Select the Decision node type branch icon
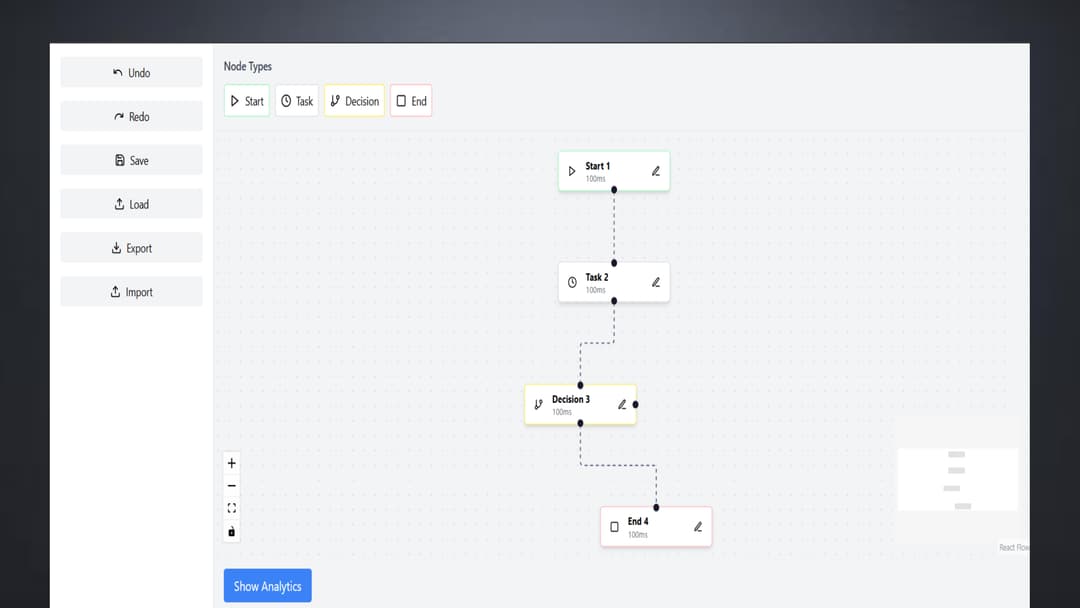This screenshot has width=1080, height=608. point(354,100)
